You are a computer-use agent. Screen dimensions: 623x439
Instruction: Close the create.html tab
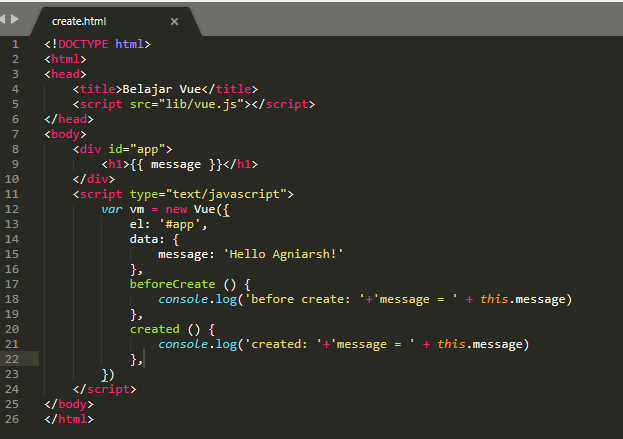(174, 21)
